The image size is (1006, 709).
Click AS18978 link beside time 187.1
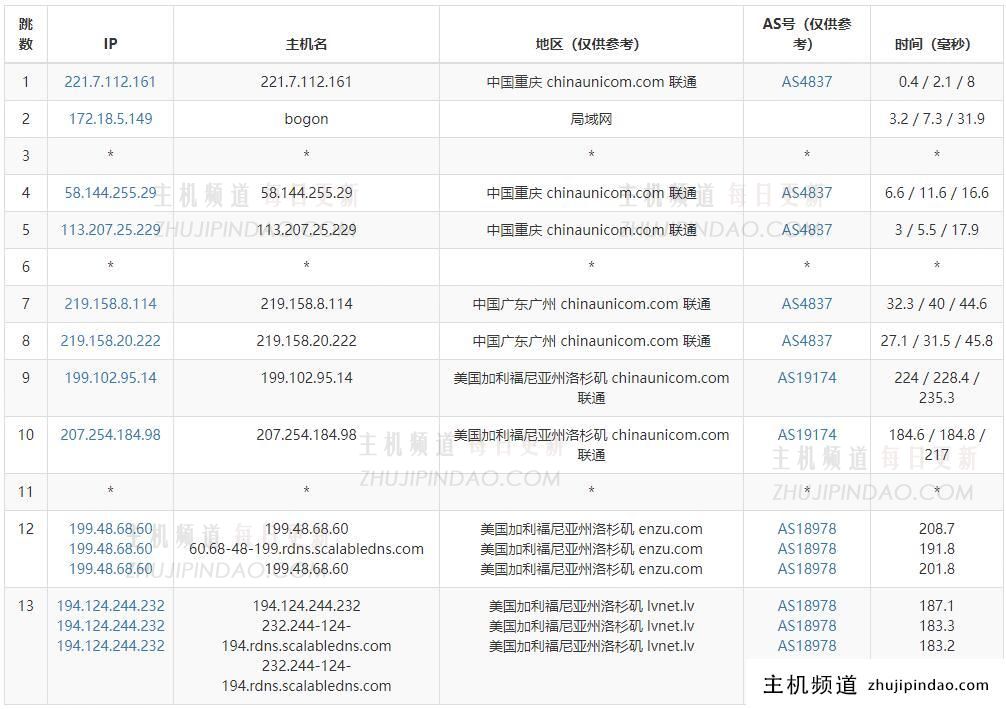pos(806,606)
